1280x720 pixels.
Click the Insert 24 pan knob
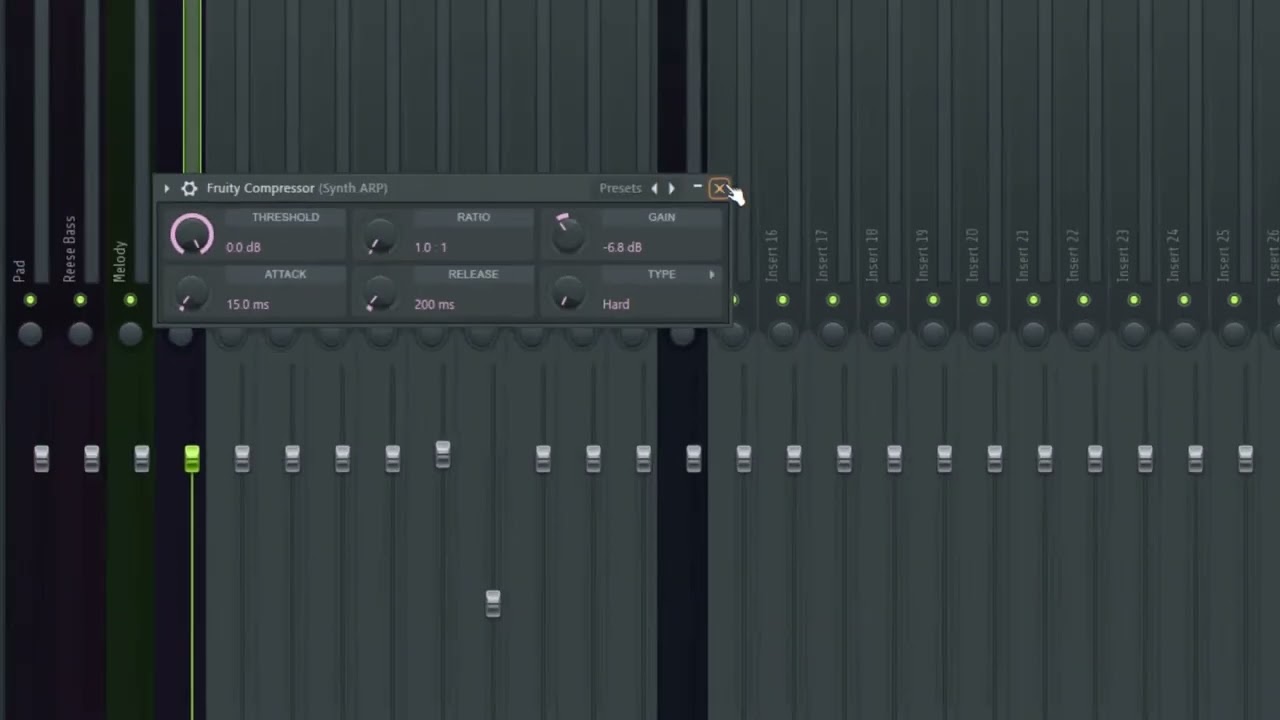pos(1184,334)
